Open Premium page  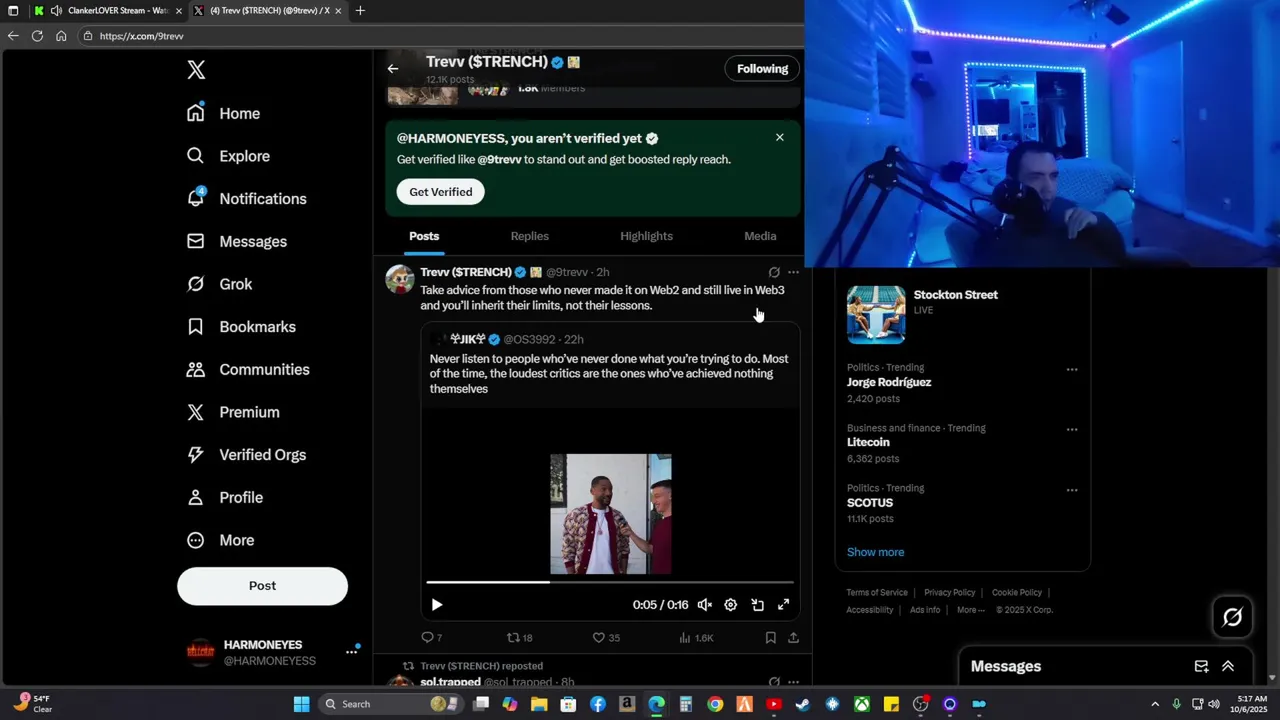233,412
